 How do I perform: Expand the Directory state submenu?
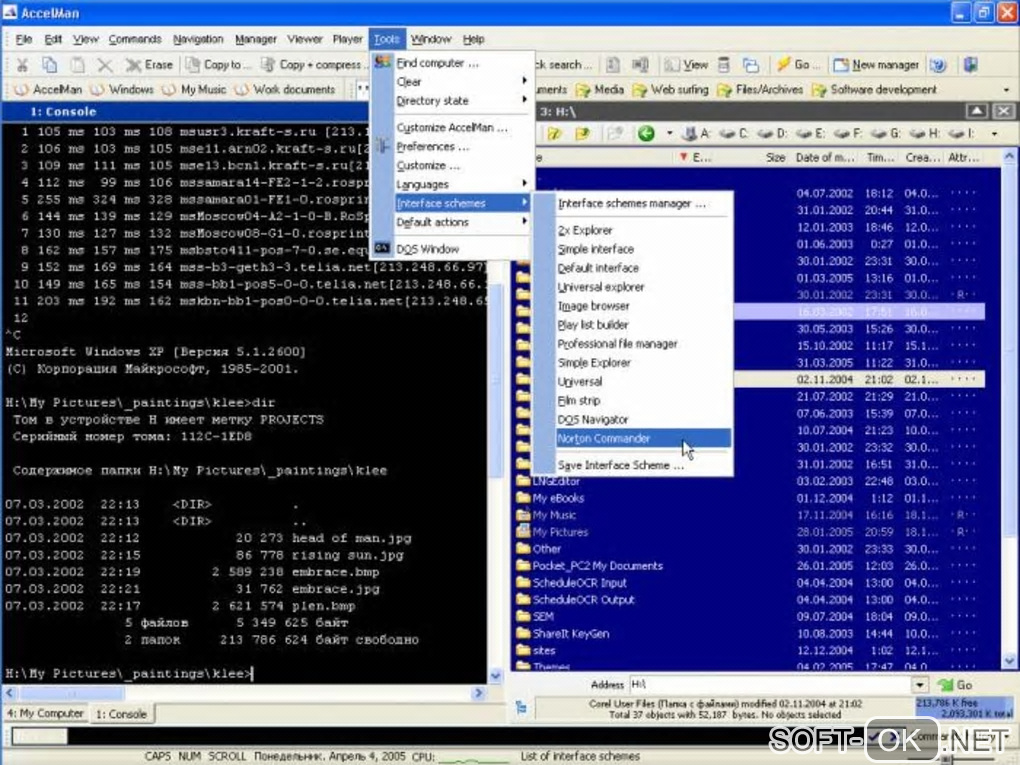click(x=451, y=101)
